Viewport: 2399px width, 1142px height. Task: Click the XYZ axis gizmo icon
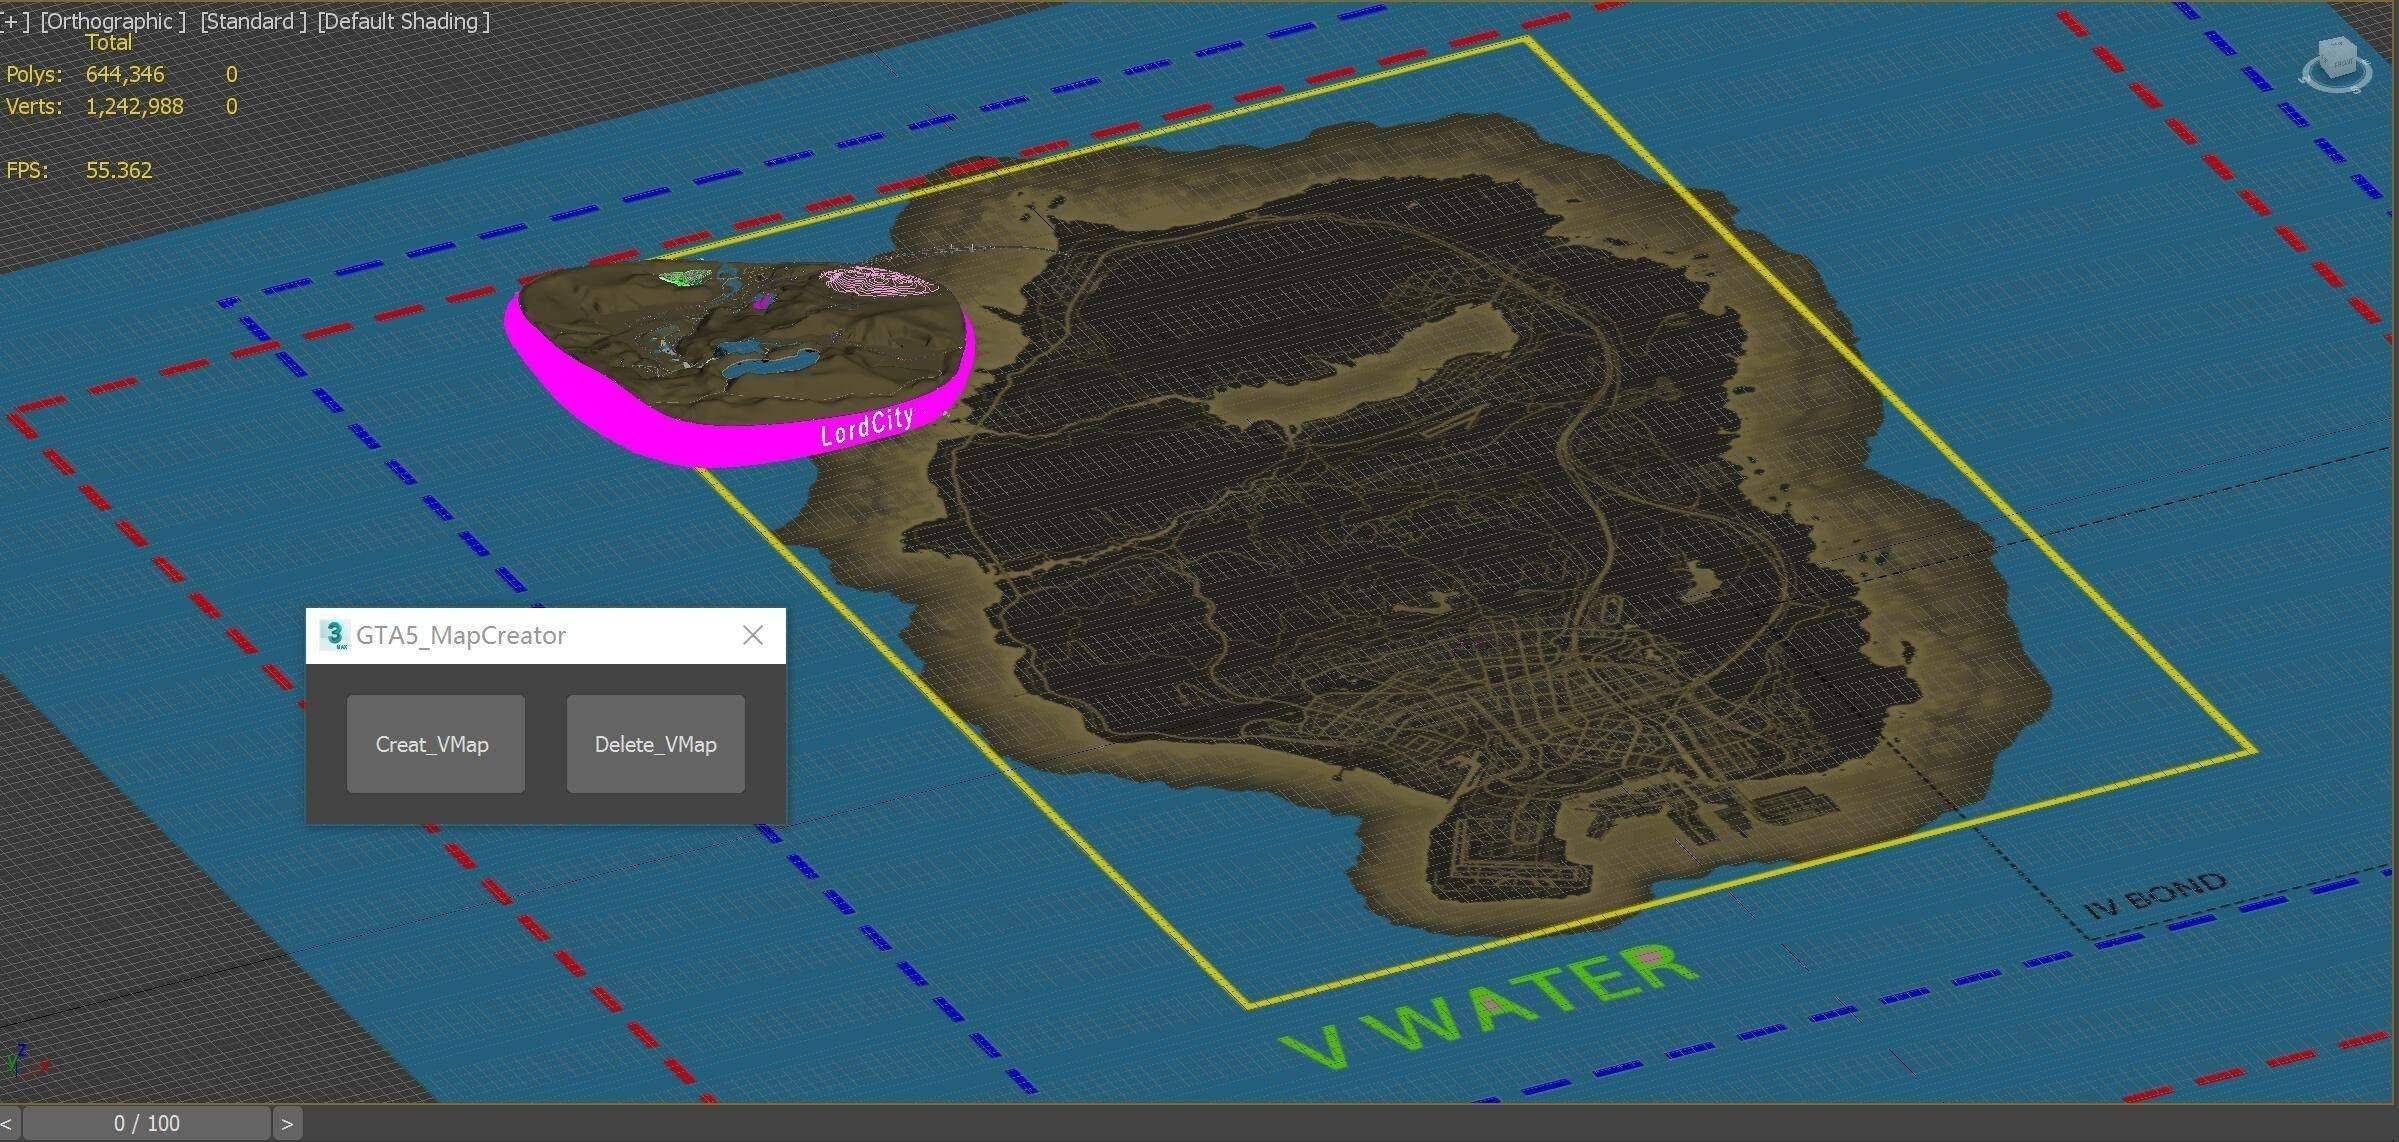click(22, 1060)
